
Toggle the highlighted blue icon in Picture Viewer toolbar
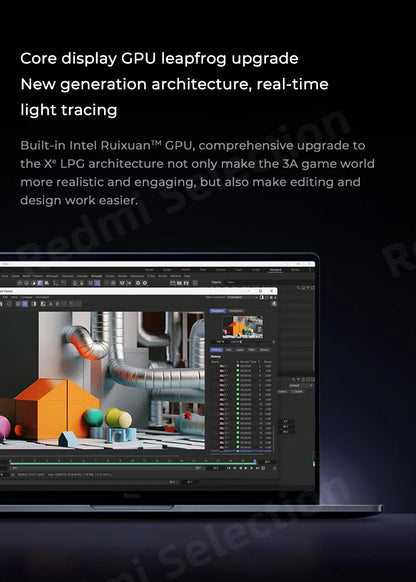[x=24, y=304]
